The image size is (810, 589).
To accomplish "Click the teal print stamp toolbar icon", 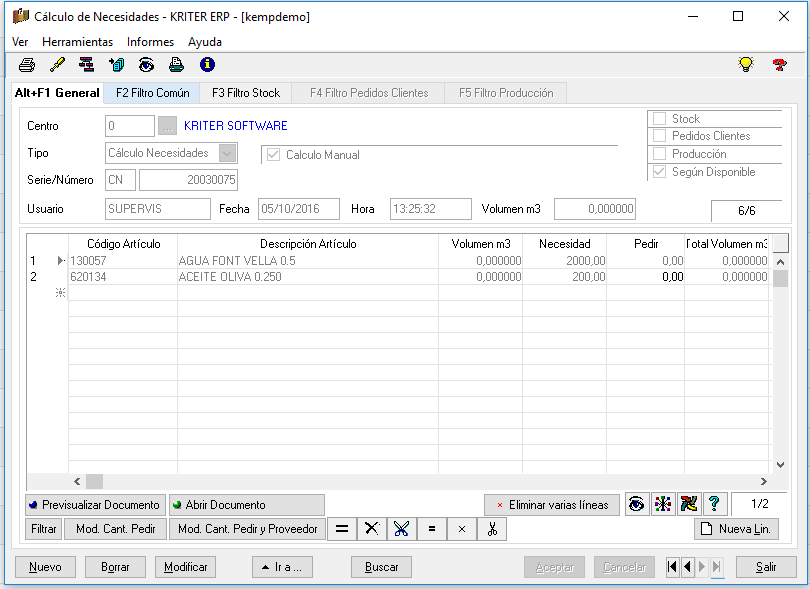I will 177,65.
